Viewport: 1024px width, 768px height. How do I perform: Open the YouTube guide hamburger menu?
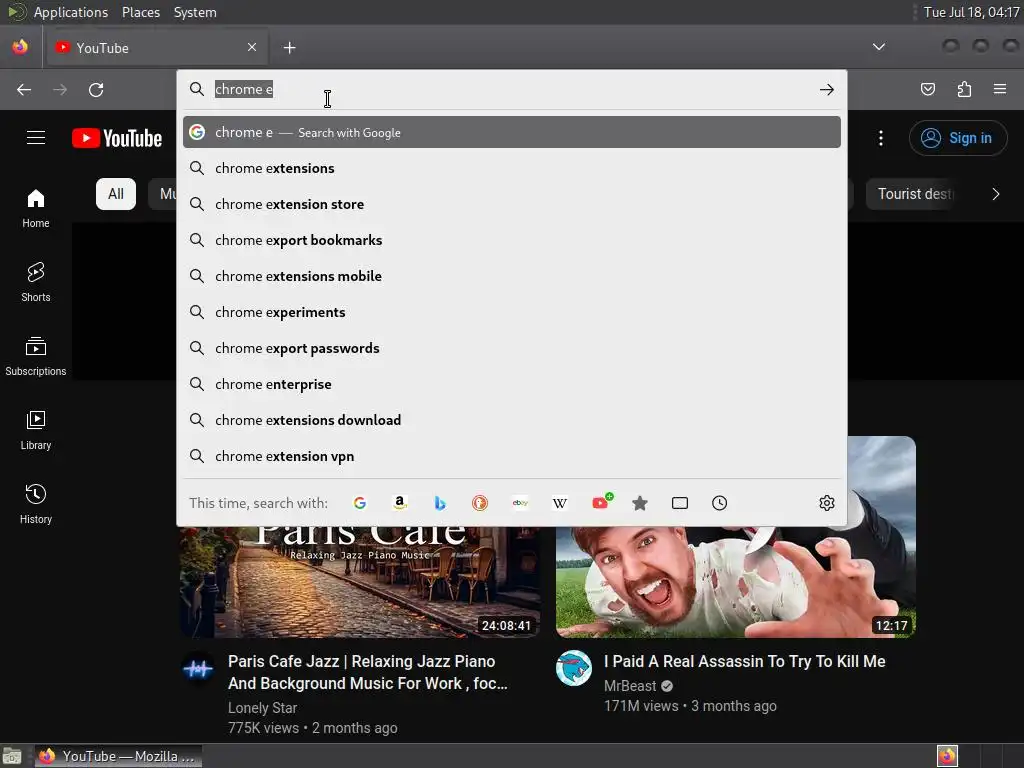point(36,138)
